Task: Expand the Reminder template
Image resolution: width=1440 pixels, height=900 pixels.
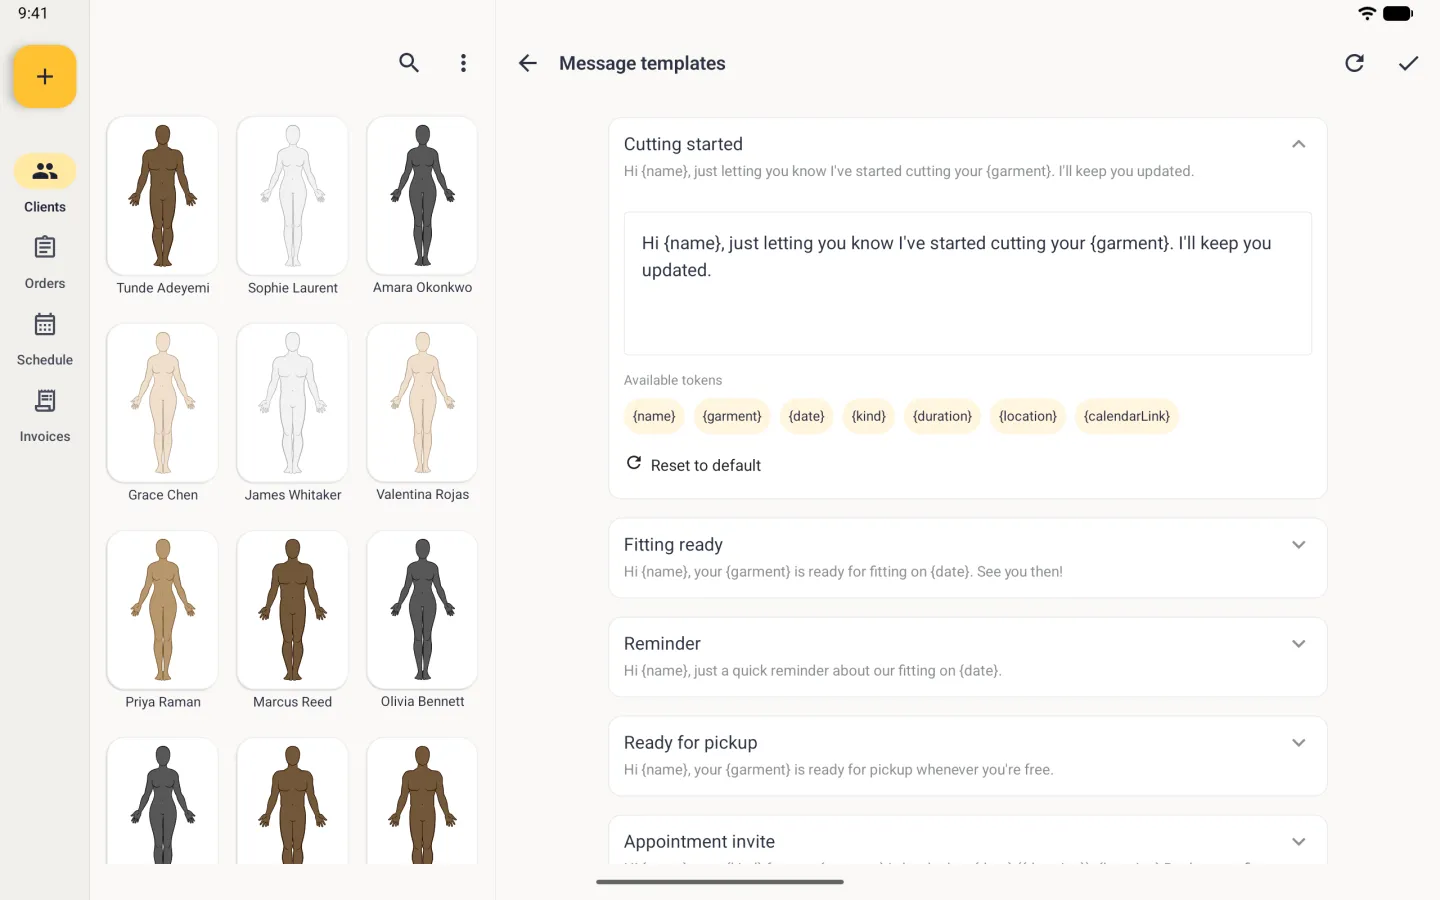Action: 1298,644
